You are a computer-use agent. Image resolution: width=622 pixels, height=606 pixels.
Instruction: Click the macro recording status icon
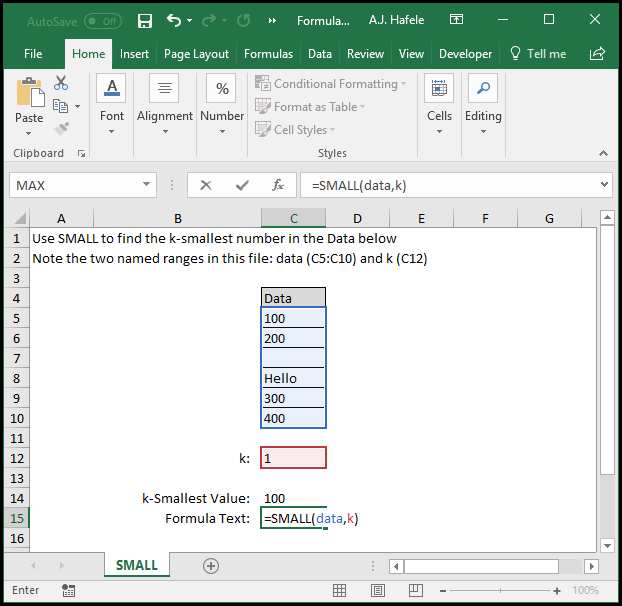pyautogui.click(x=68, y=591)
